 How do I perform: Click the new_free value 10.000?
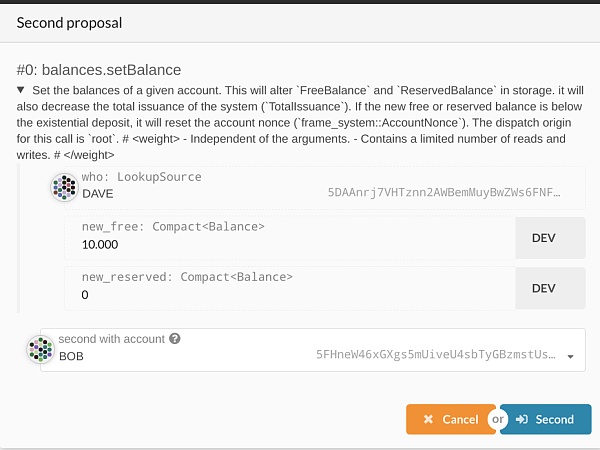pyautogui.click(x=100, y=245)
